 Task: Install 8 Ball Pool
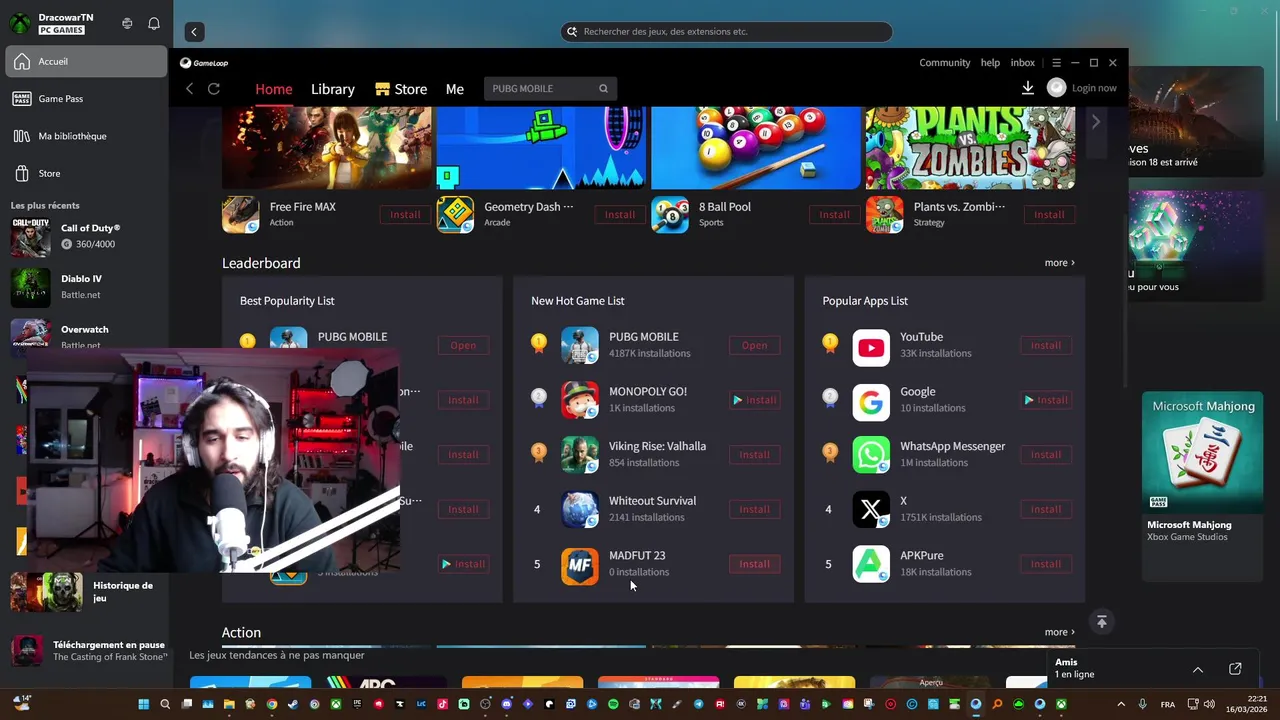[835, 215]
